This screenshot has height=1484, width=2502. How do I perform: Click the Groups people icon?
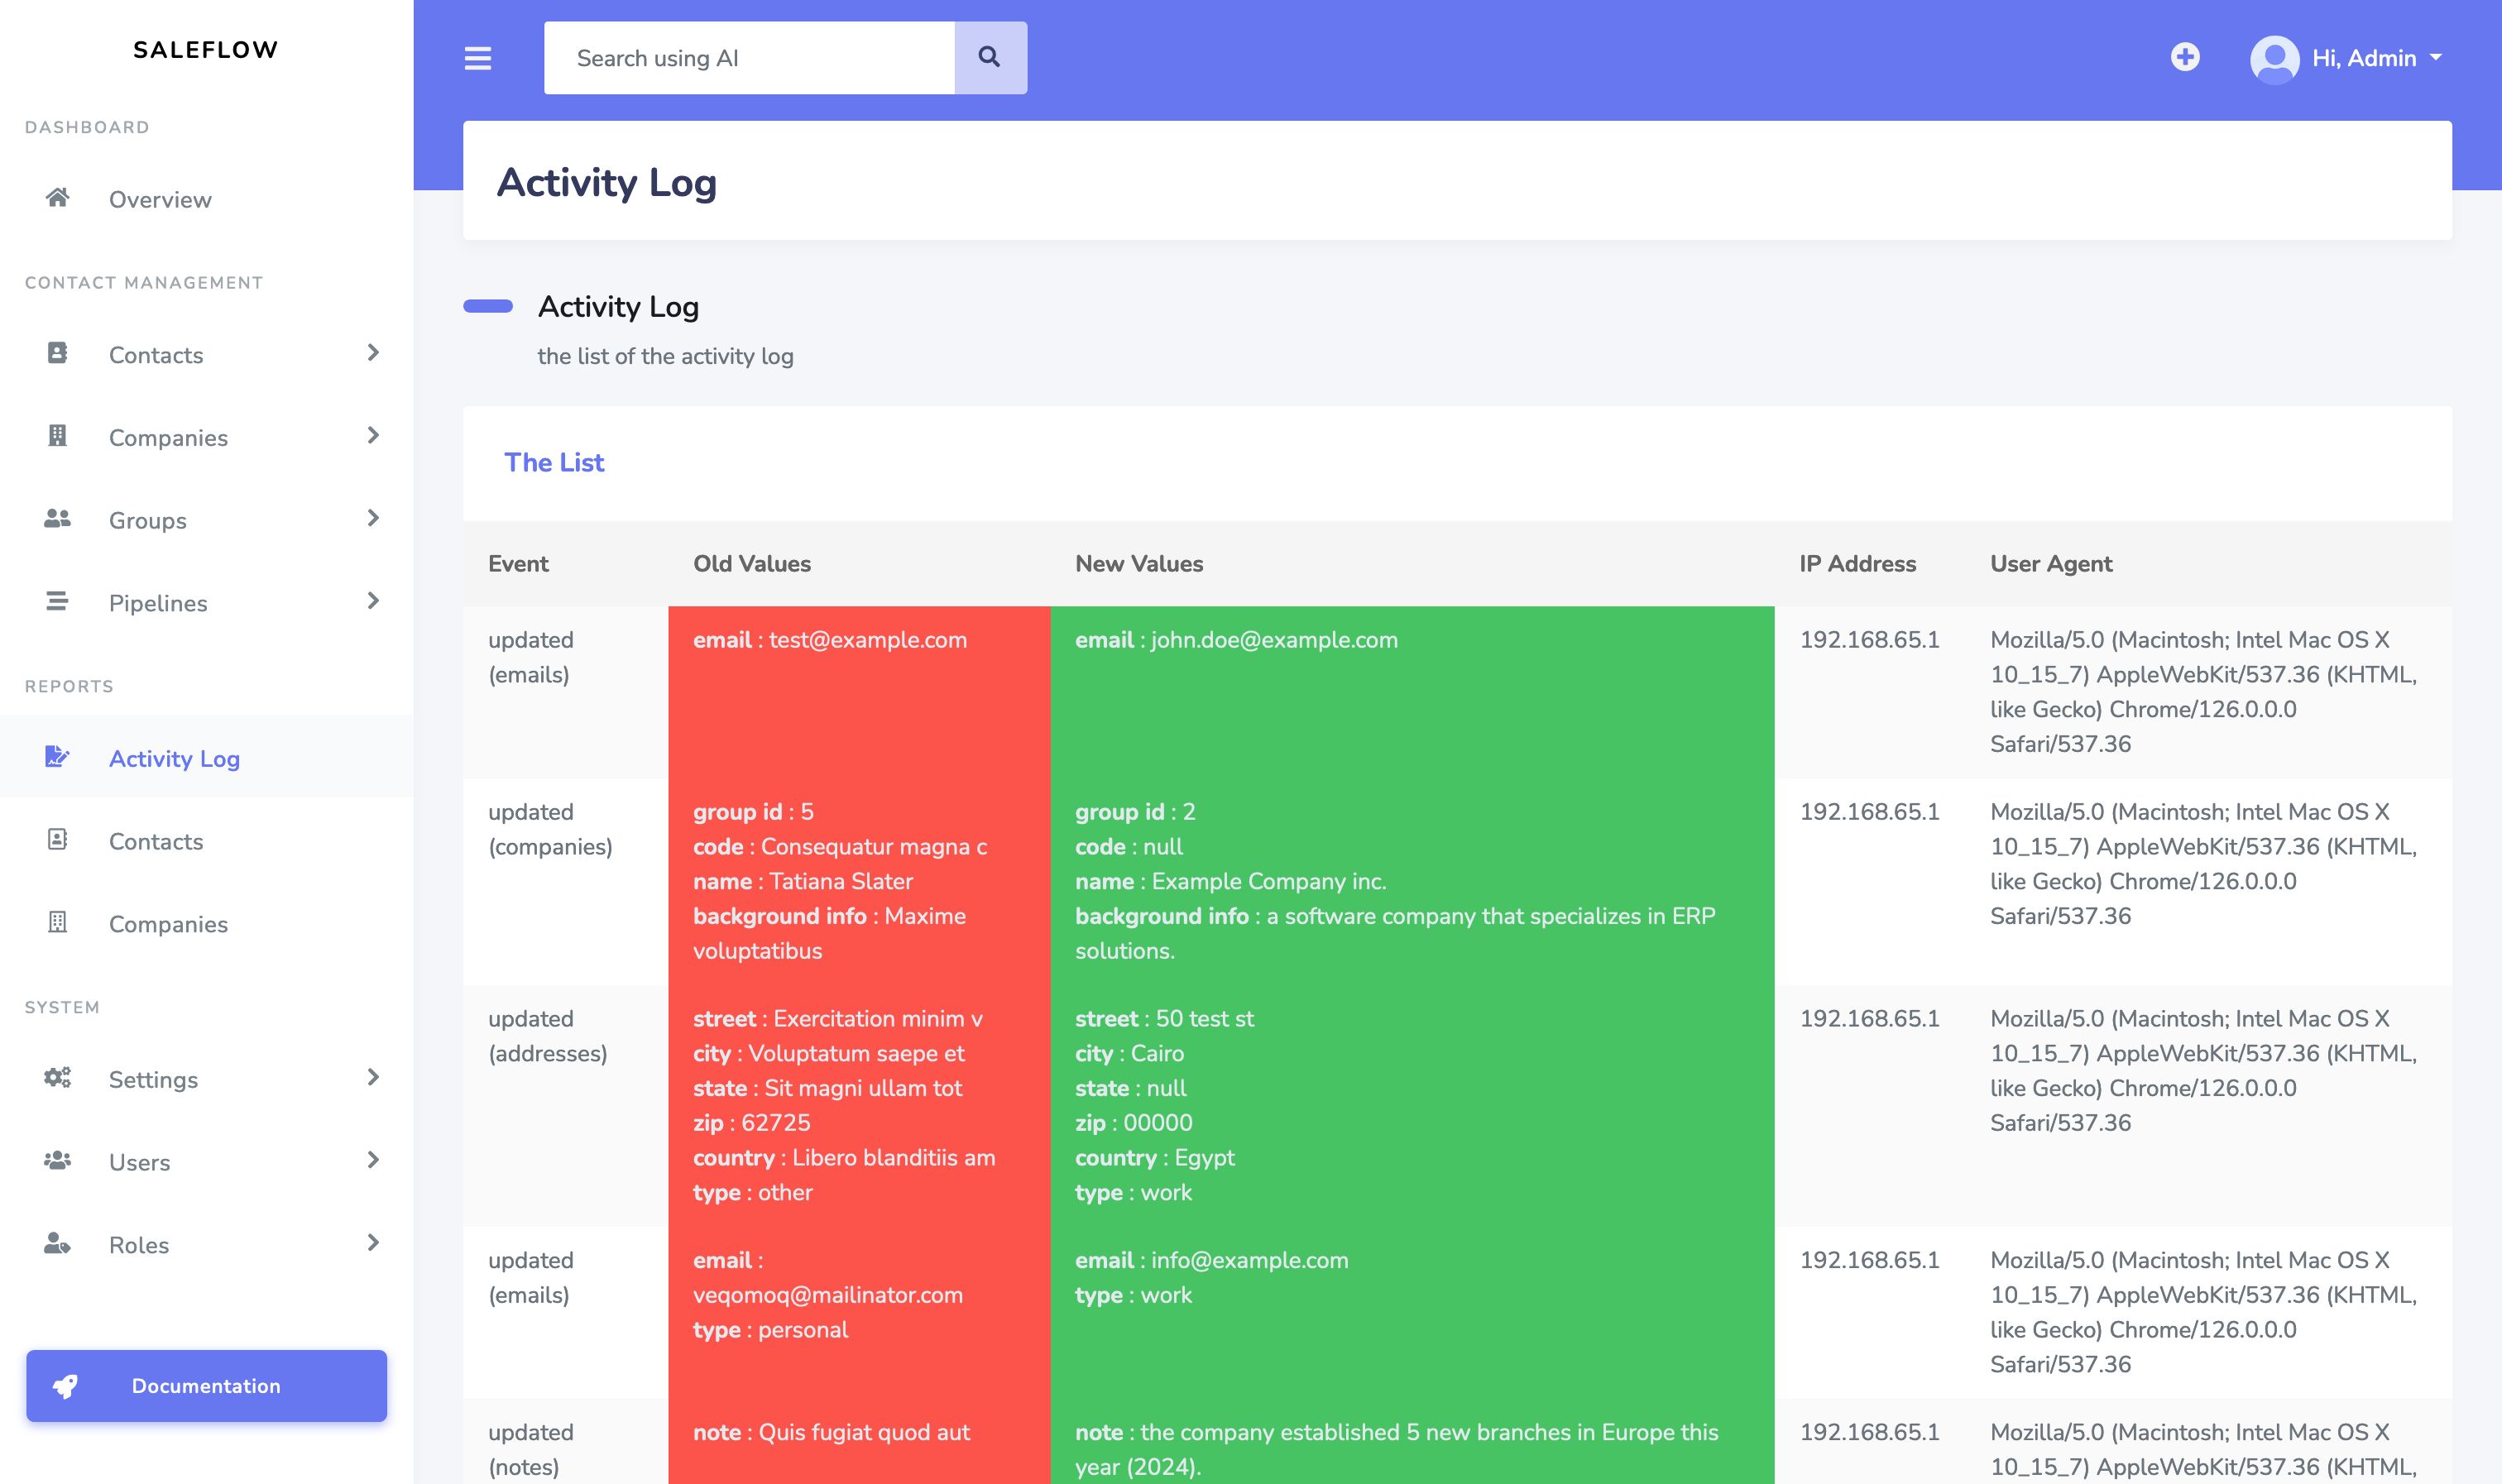(57, 519)
